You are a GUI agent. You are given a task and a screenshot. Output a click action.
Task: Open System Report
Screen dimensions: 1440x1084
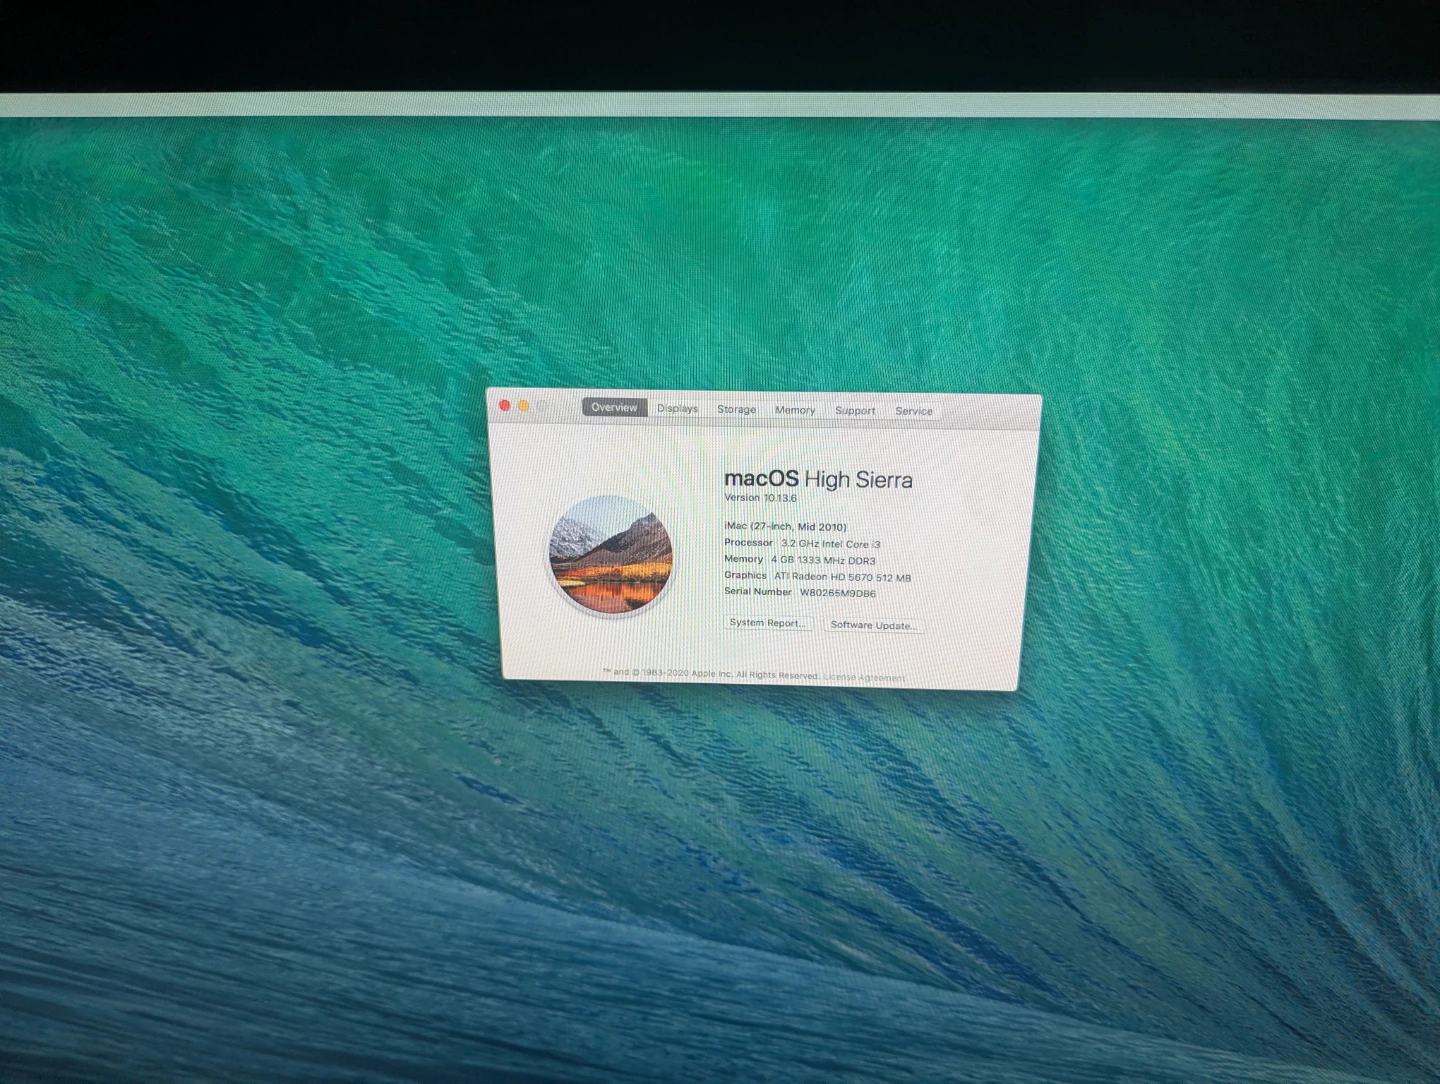[767, 623]
